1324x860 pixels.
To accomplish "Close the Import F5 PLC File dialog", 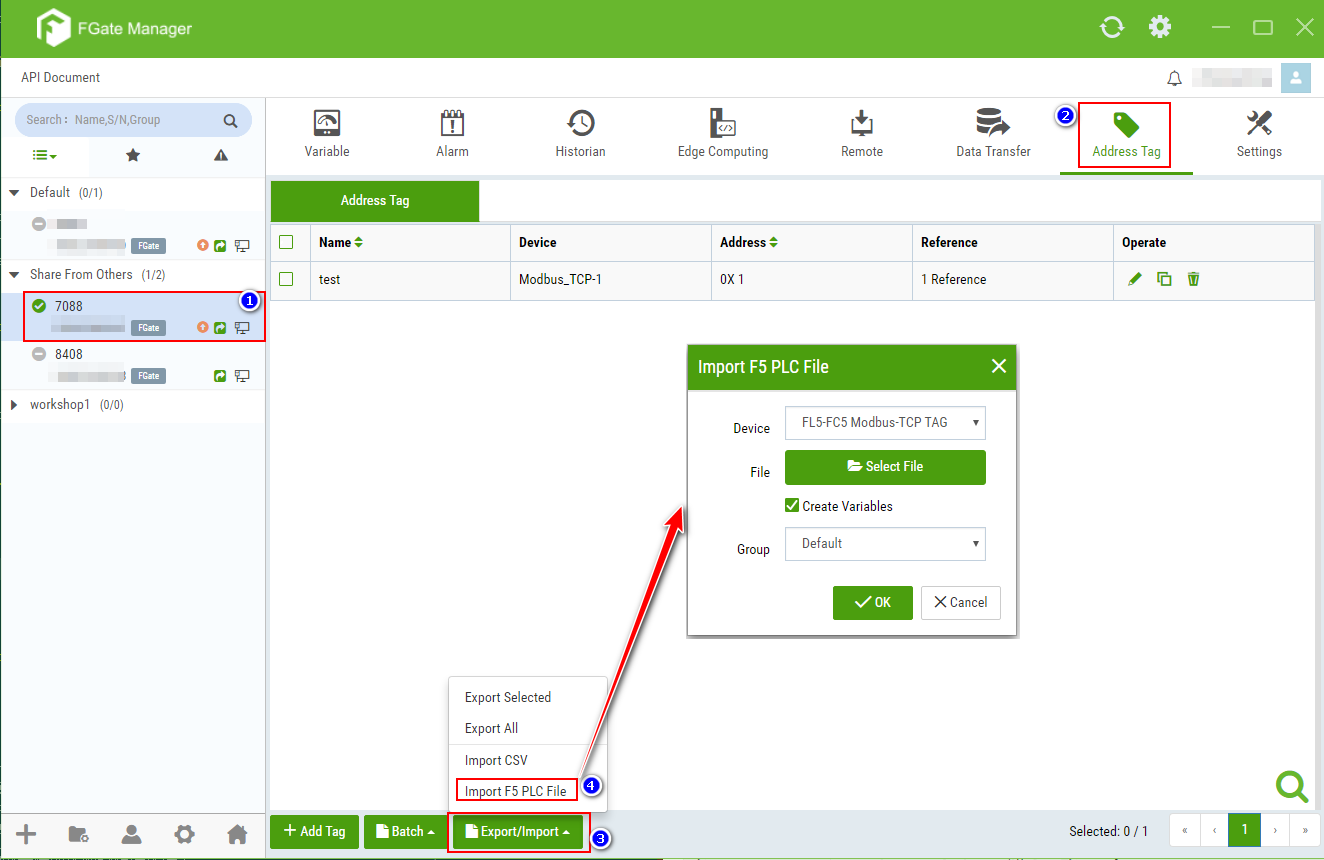I will [998, 366].
